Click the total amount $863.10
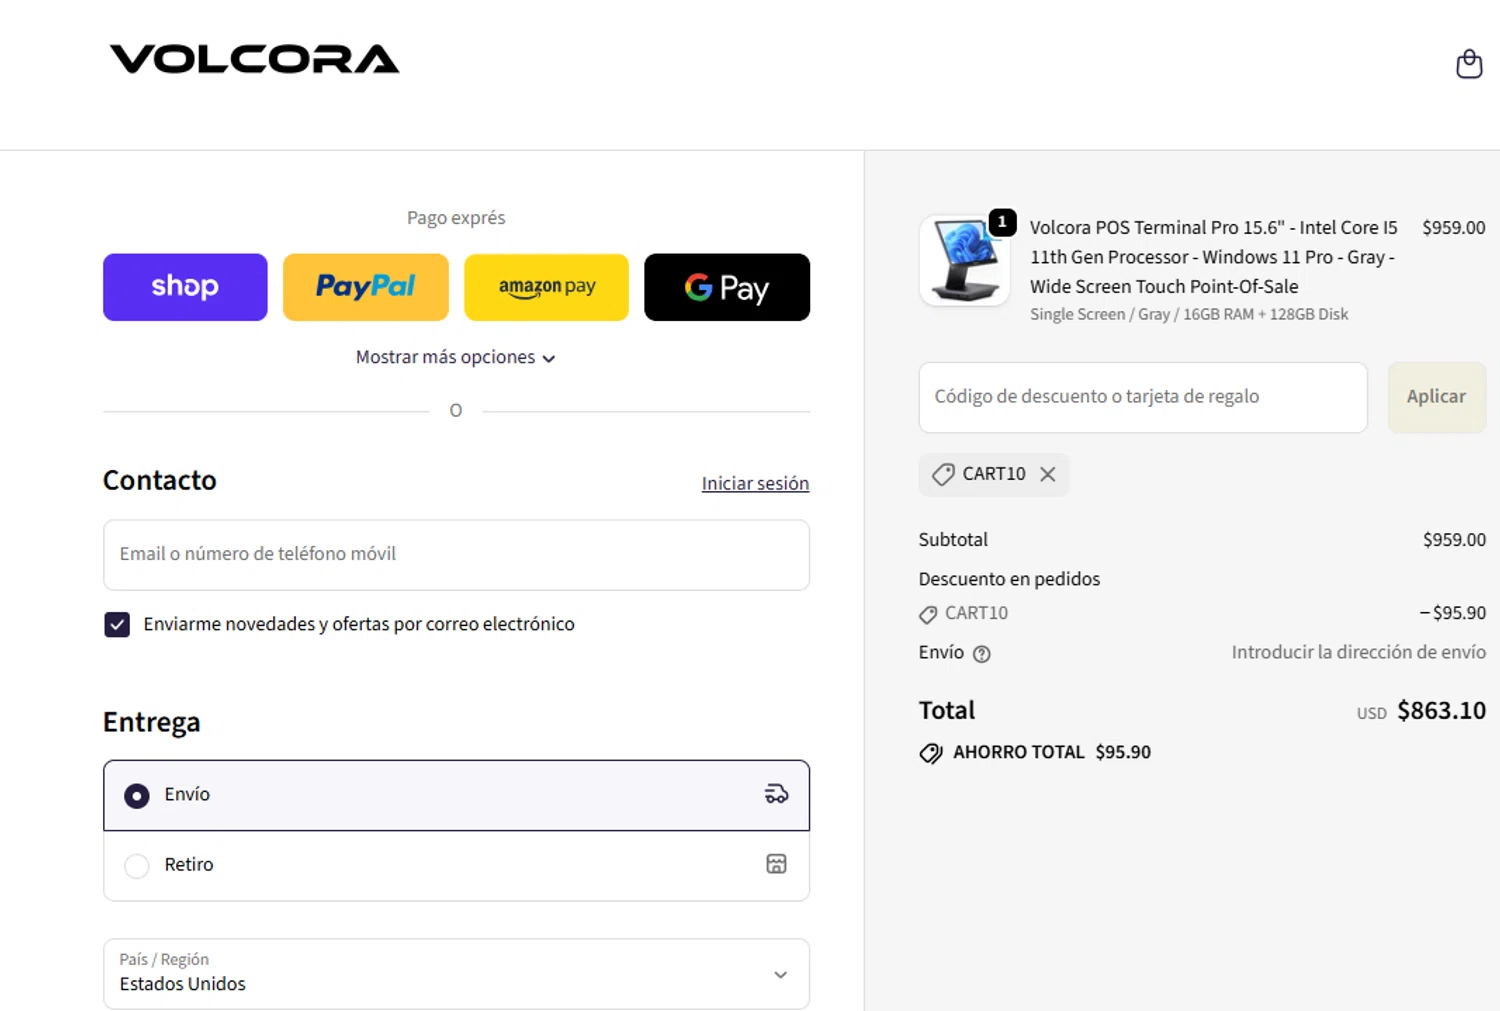The height and width of the screenshot is (1011, 1500). click(1441, 711)
